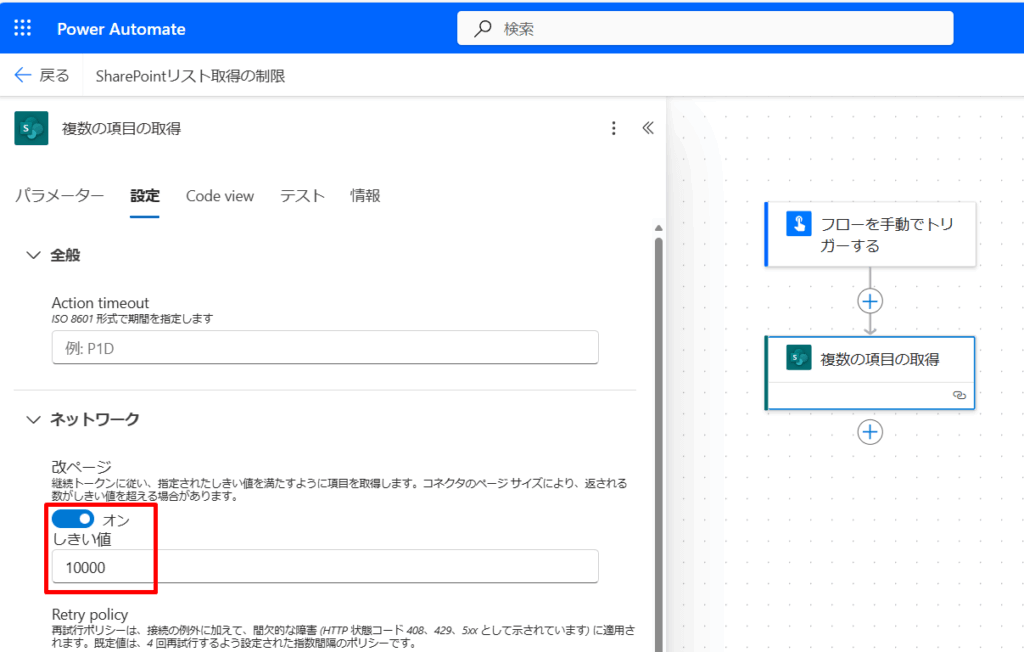Image resolution: width=1024 pixels, height=652 pixels.
Task: Click the SharePoint icon in panel header
Action: point(31,128)
